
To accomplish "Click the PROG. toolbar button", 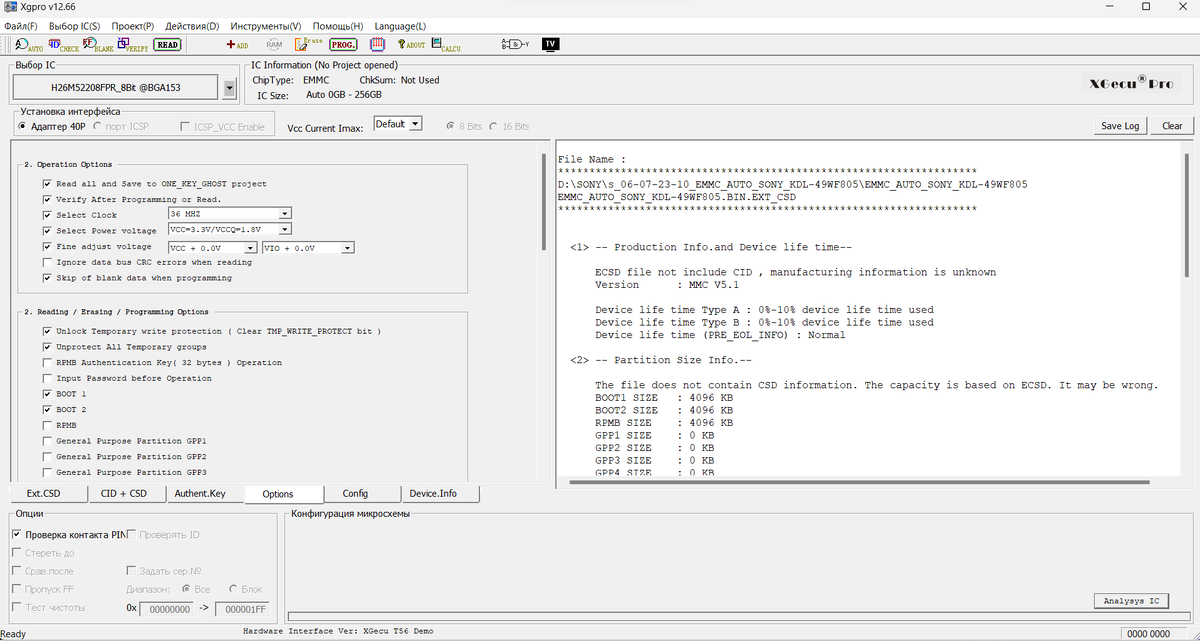I will pos(343,44).
